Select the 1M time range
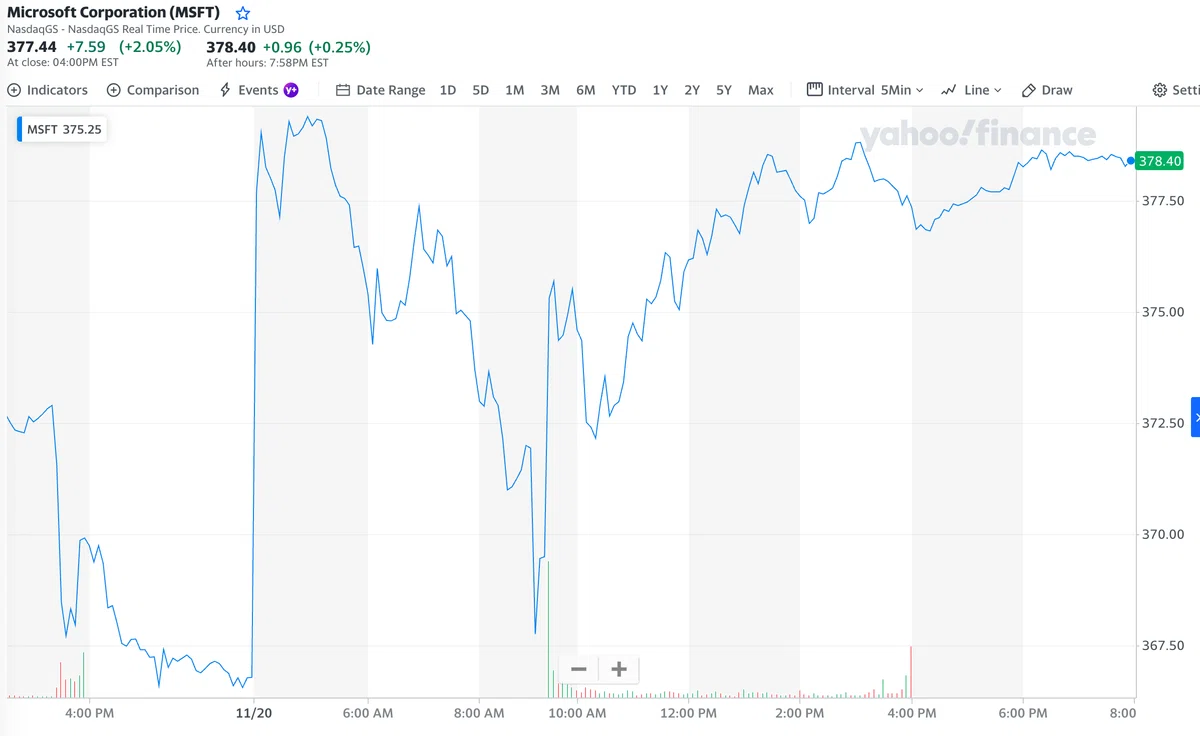 click(x=515, y=90)
